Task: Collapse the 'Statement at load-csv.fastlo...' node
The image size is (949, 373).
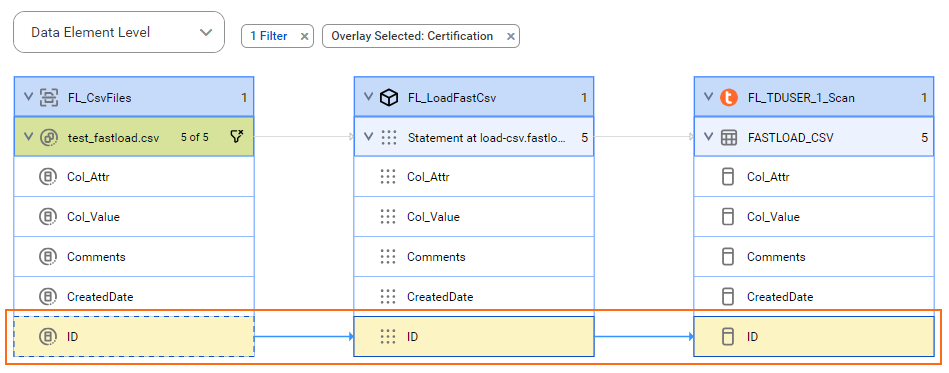Action: [368, 137]
